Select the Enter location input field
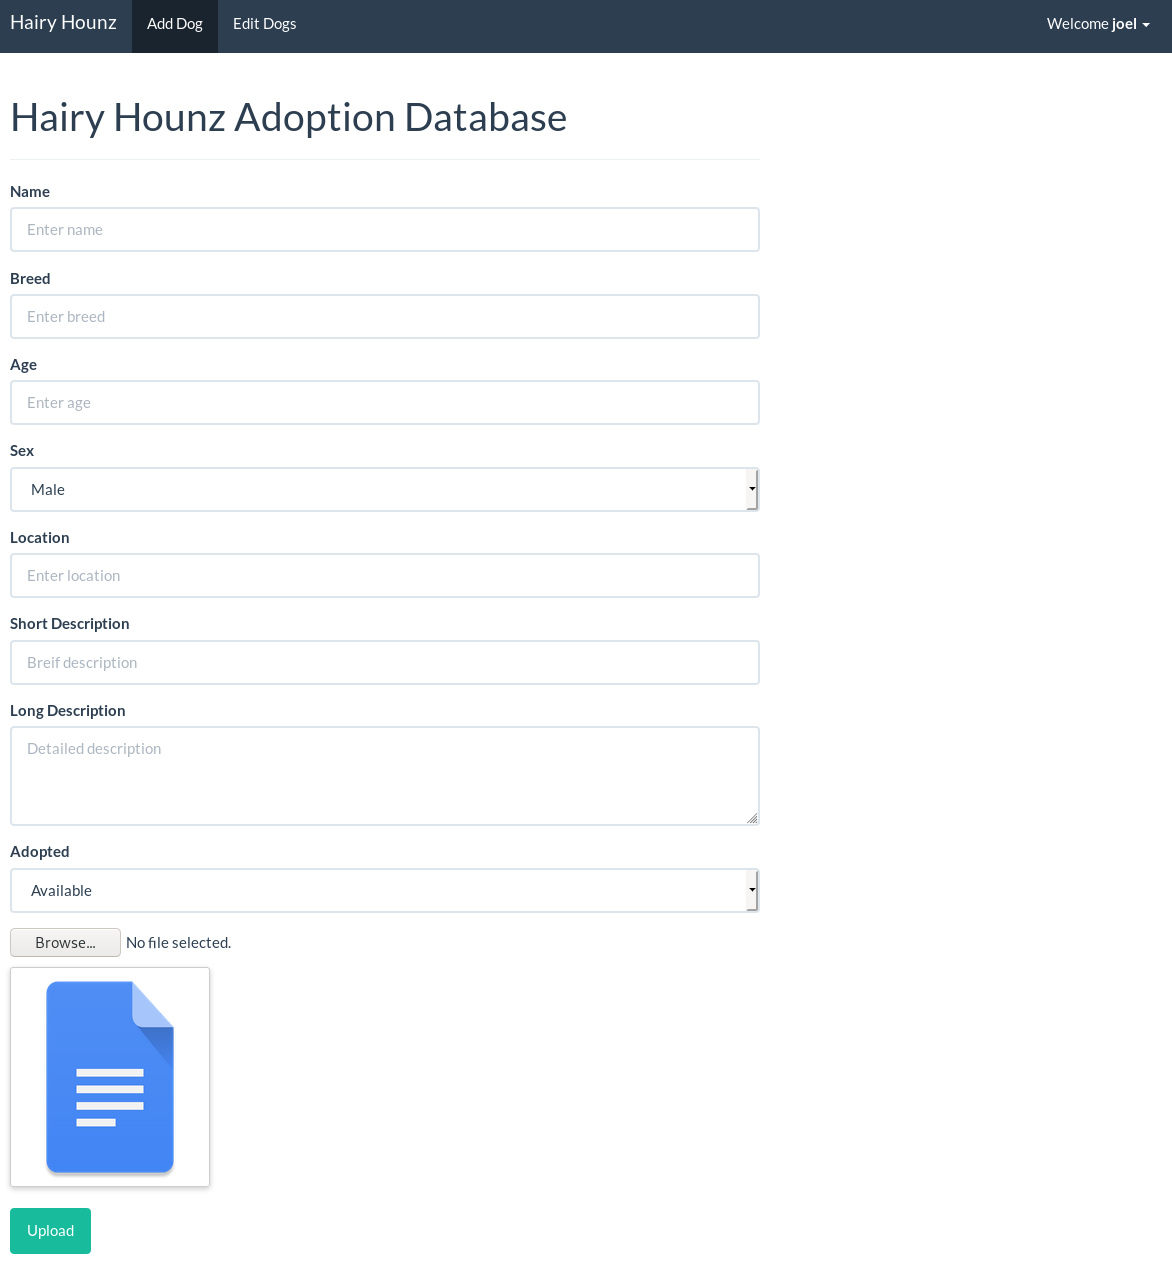 pos(385,576)
